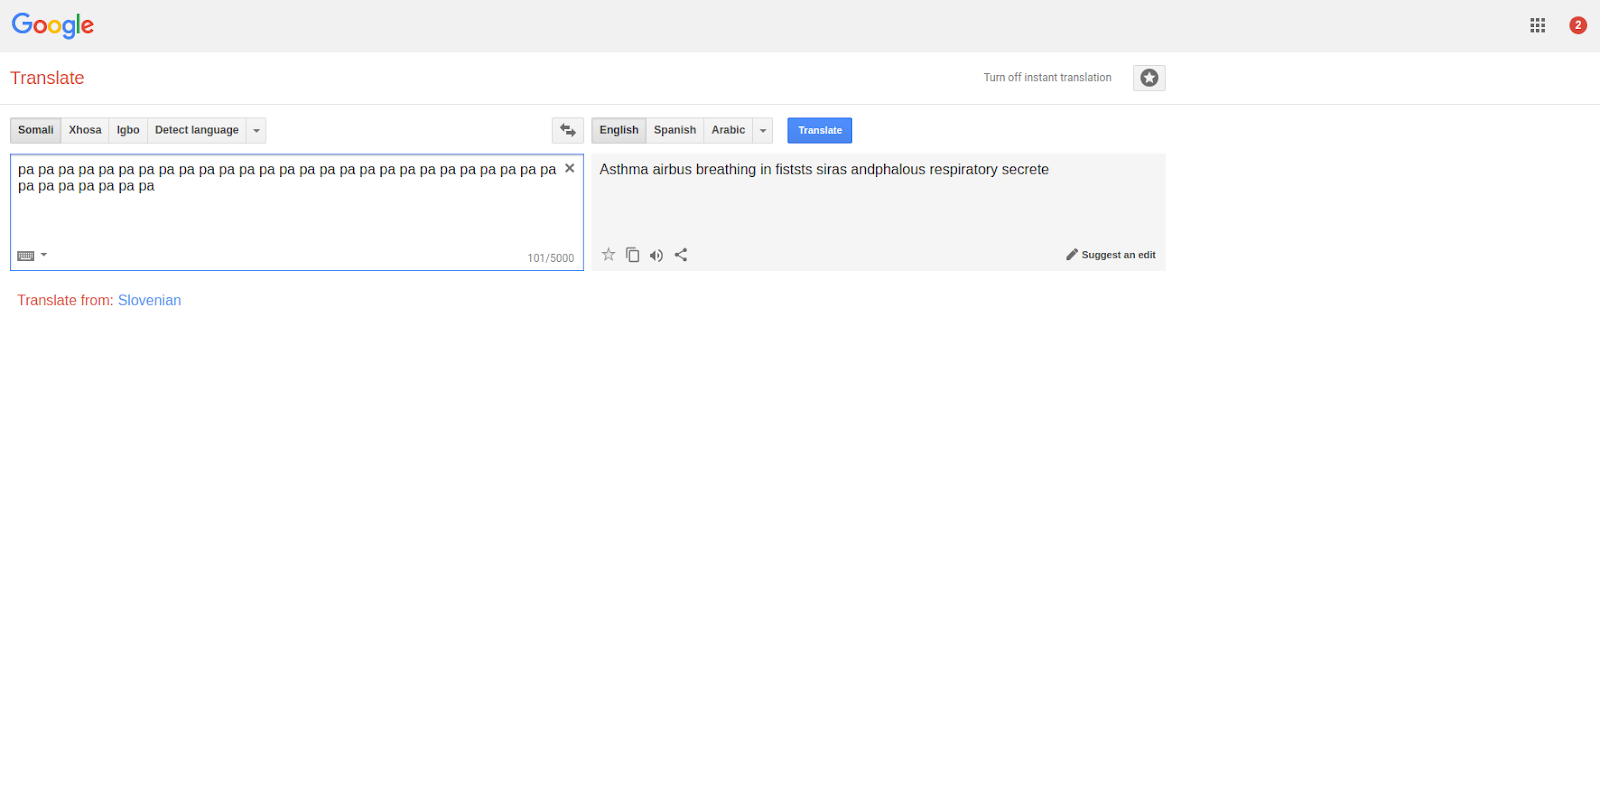Select Spanish as the target language

click(x=675, y=130)
